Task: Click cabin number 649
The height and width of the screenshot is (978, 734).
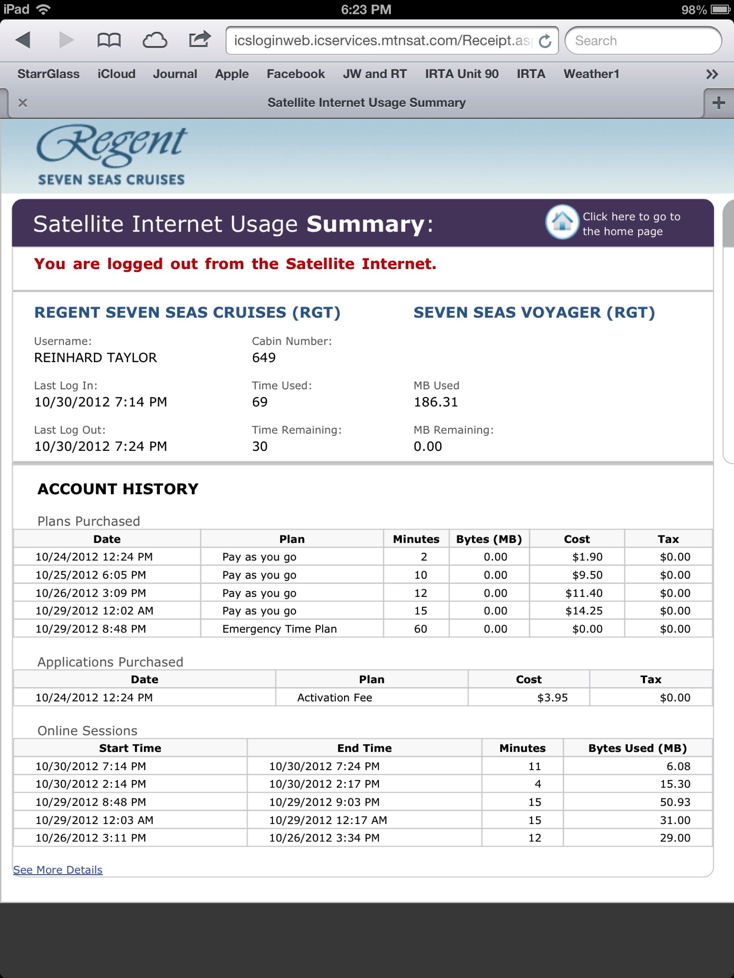Action: [263, 357]
